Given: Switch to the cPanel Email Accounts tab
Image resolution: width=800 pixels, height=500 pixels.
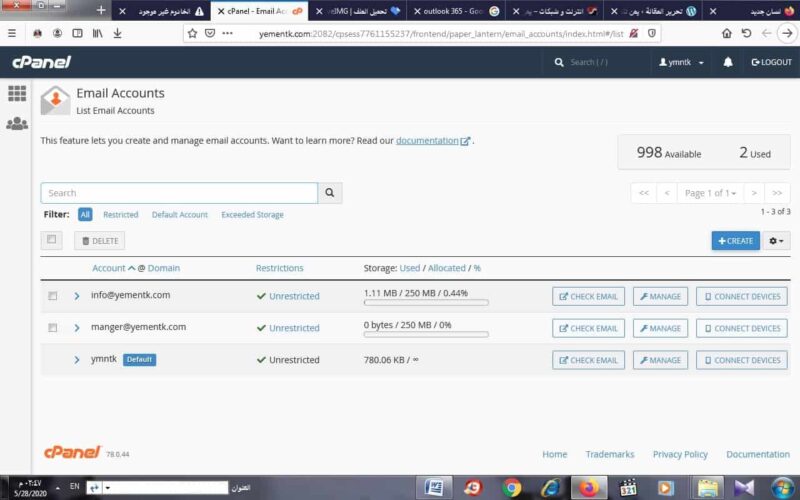Looking at the screenshot, I should 259,11.
